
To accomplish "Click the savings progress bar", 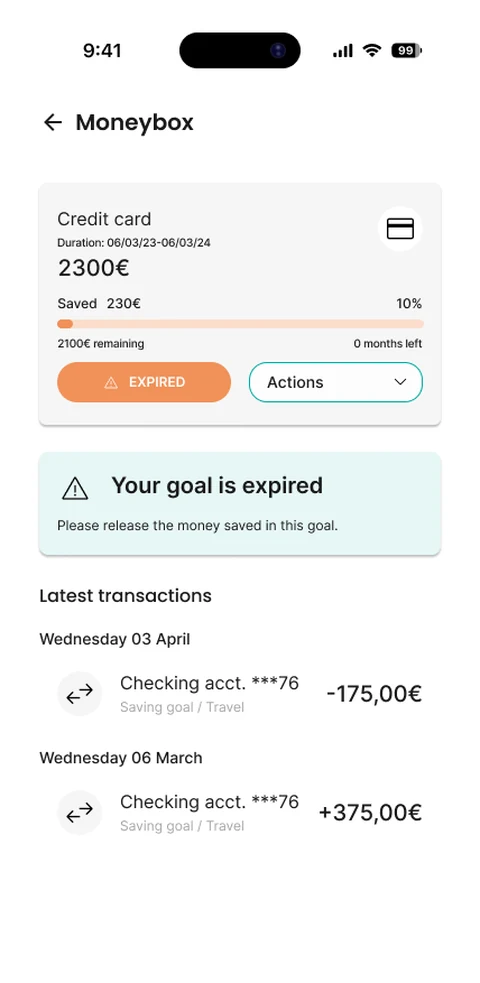I will click(x=240, y=323).
